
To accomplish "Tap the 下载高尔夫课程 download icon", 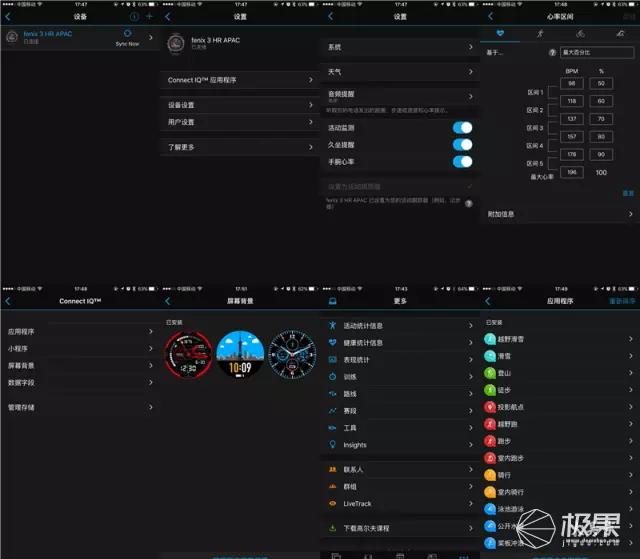I will coord(333,528).
